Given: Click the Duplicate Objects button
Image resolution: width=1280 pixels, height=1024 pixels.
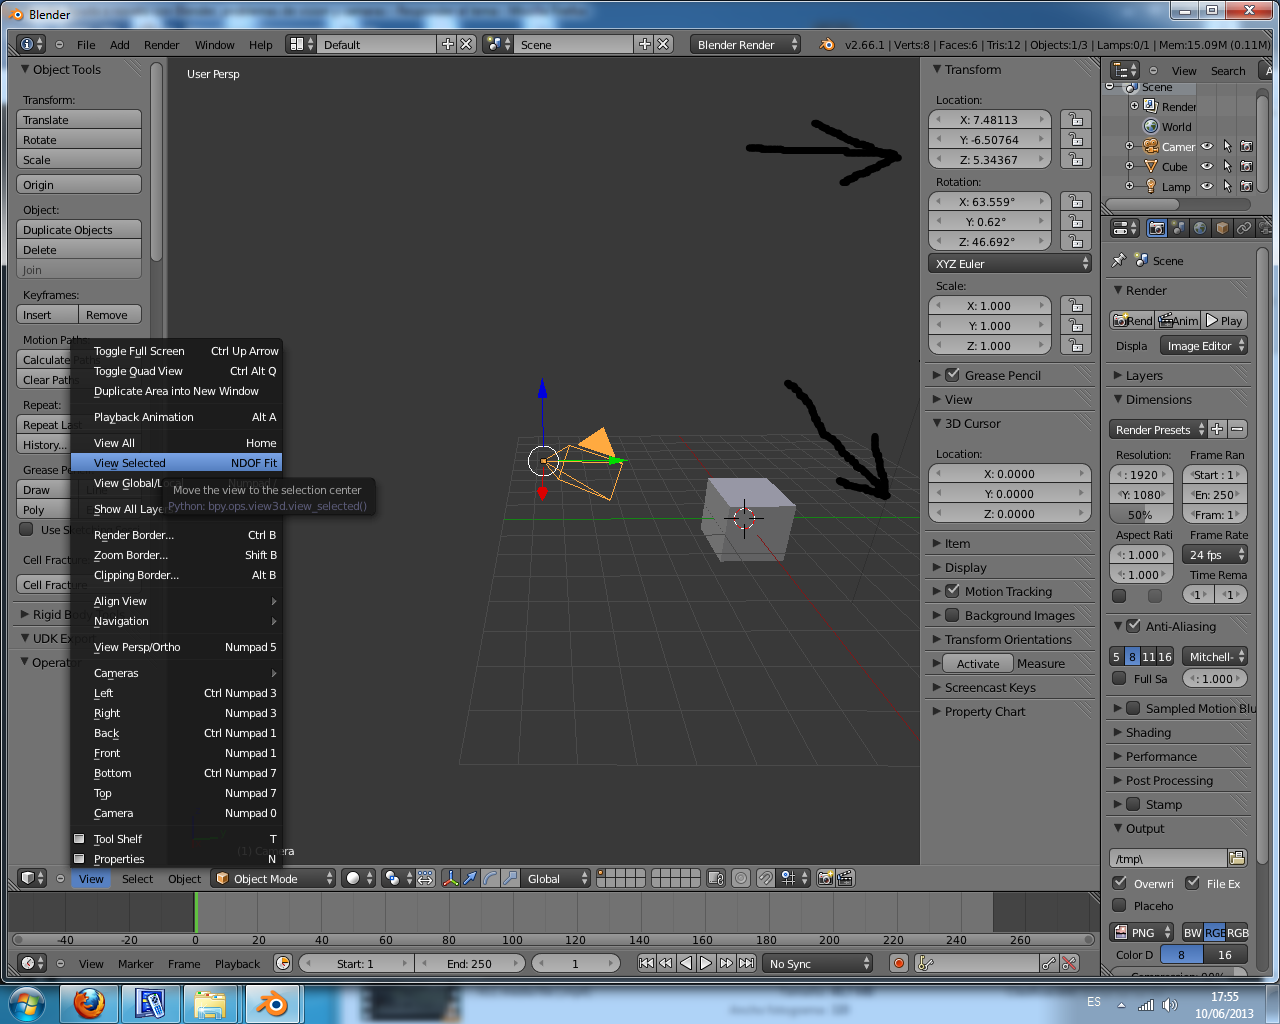Looking at the screenshot, I should point(79,229).
